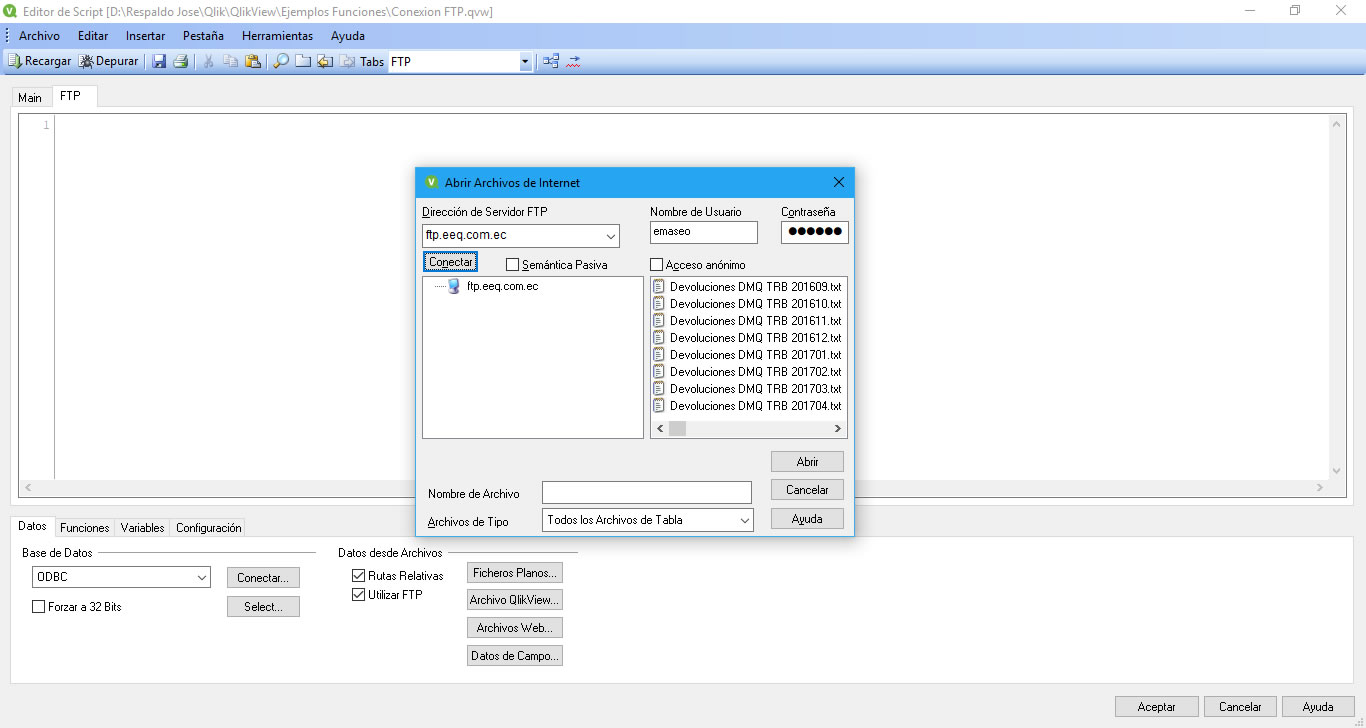The height and width of the screenshot is (728, 1366).
Task: Open the Pestaña menu
Action: (x=203, y=35)
